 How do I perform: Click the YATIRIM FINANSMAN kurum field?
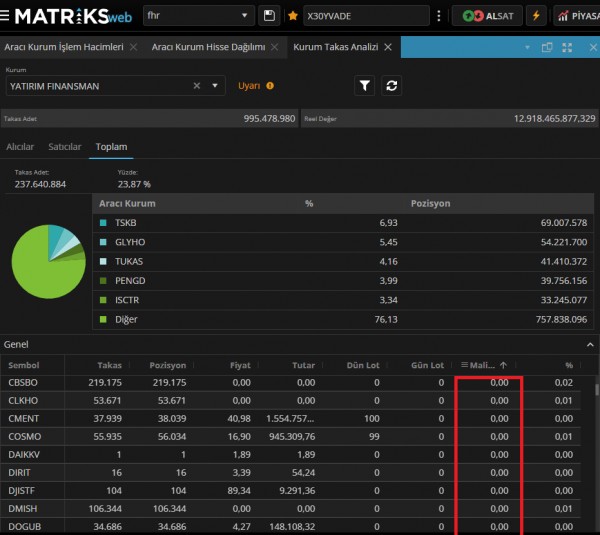pyautogui.click(x=116, y=86)
